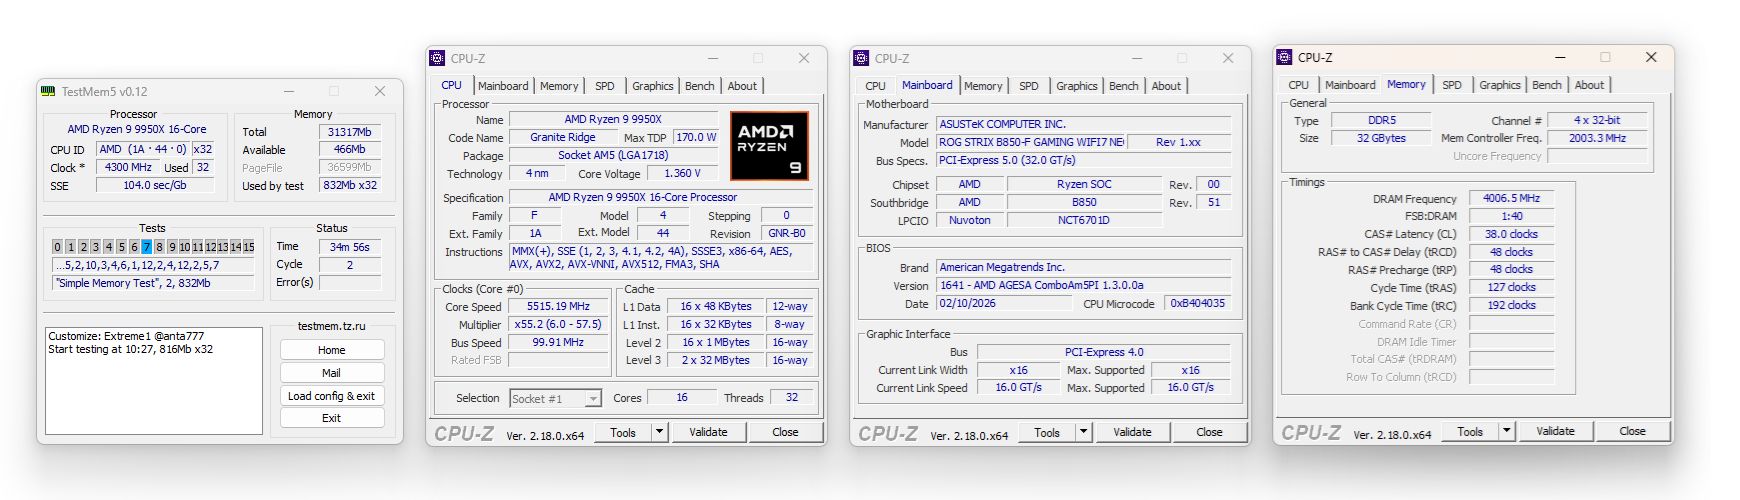Open Graphics tab in CPU window
Screen dimensions: 1740x500
652,86
